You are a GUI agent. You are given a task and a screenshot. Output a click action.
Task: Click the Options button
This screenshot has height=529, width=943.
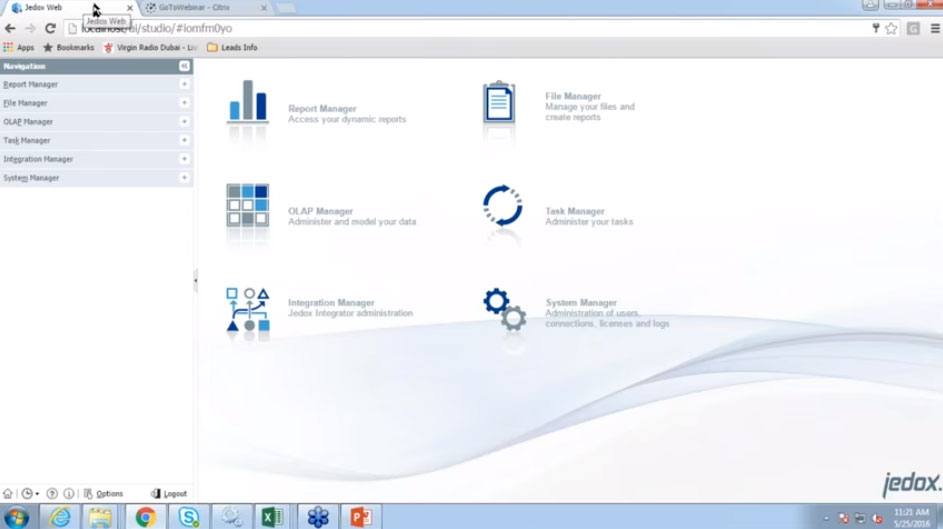[x=104, y=494]
